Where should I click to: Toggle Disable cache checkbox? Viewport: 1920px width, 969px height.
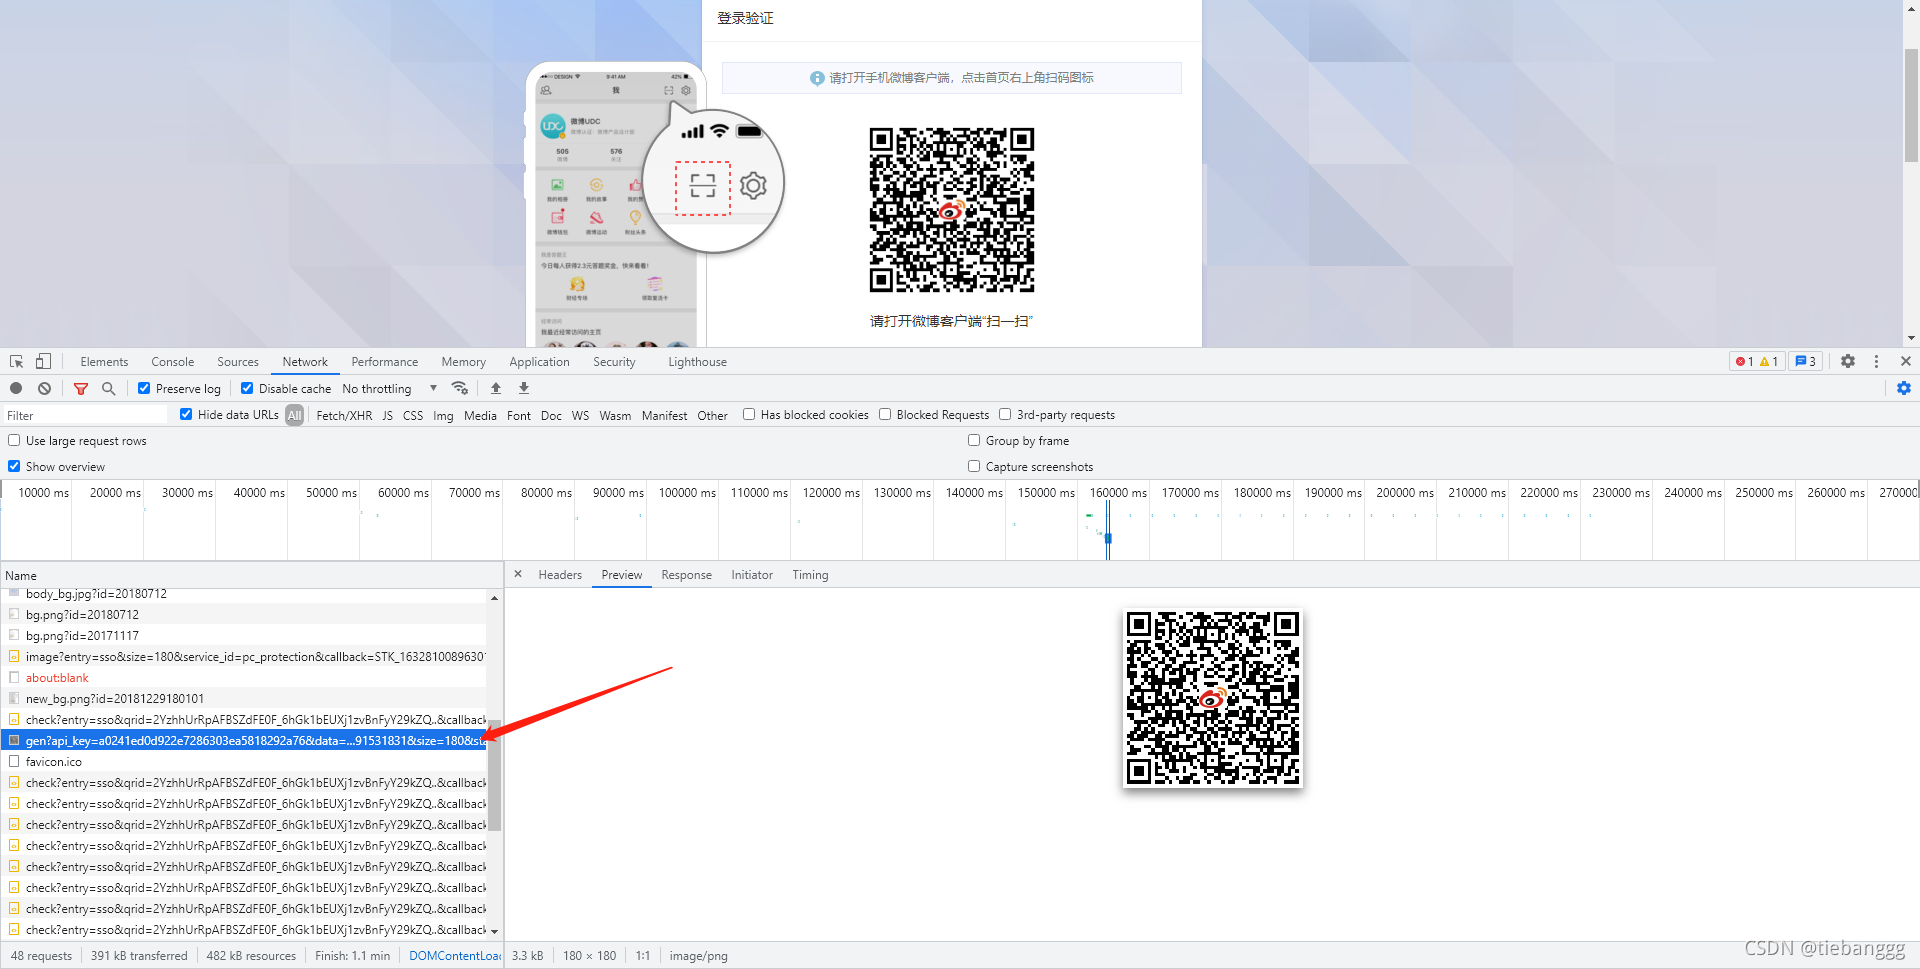click(247, 388)
